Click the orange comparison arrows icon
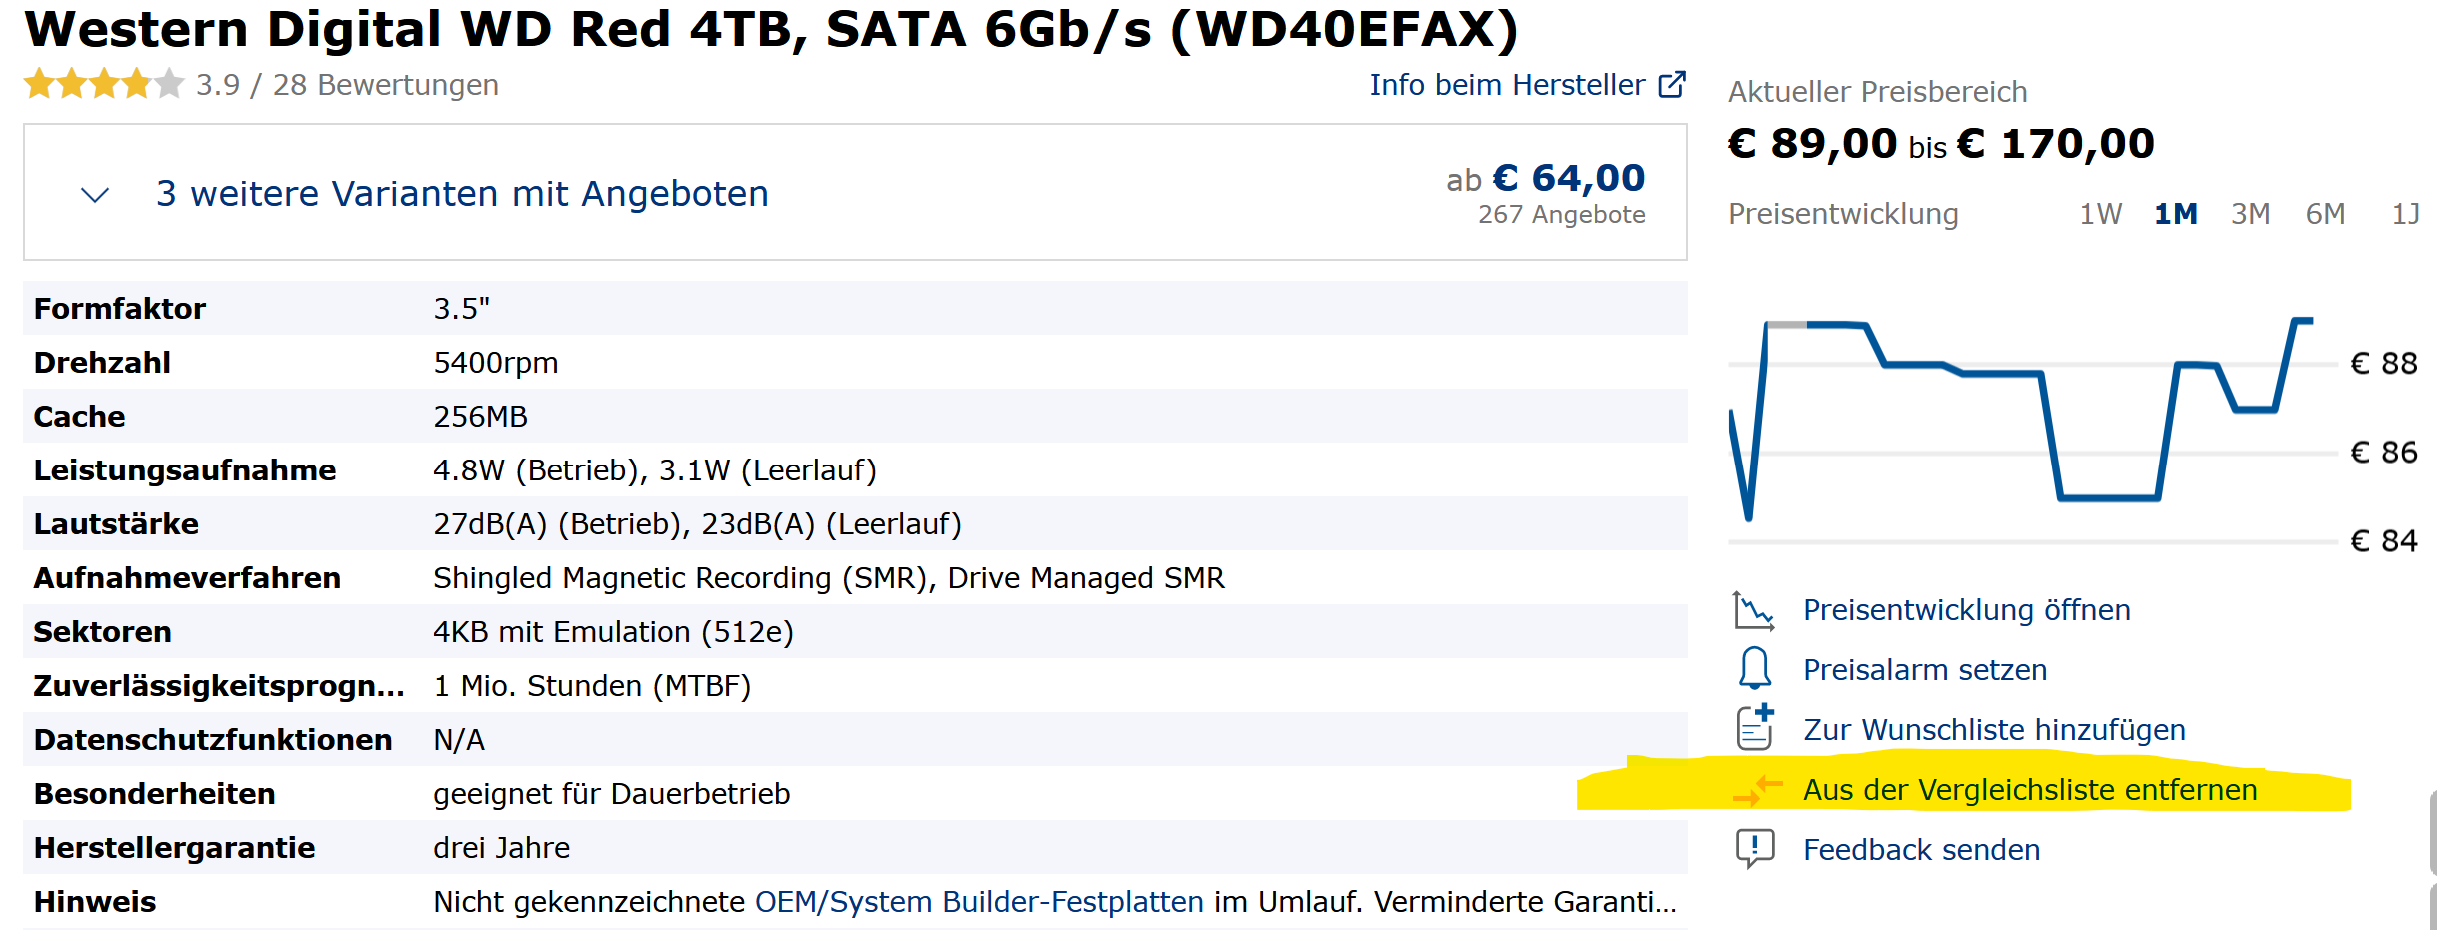2437x930 pixels. coord(1756,790)
